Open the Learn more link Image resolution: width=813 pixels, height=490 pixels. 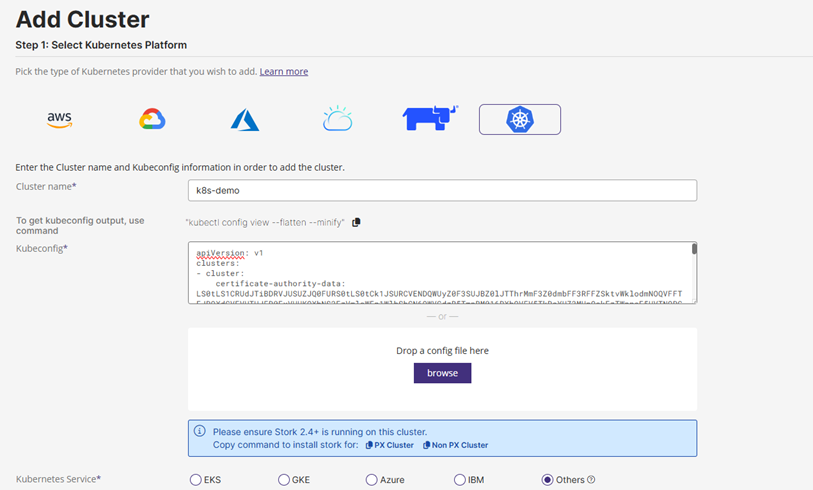pos(284,72)
